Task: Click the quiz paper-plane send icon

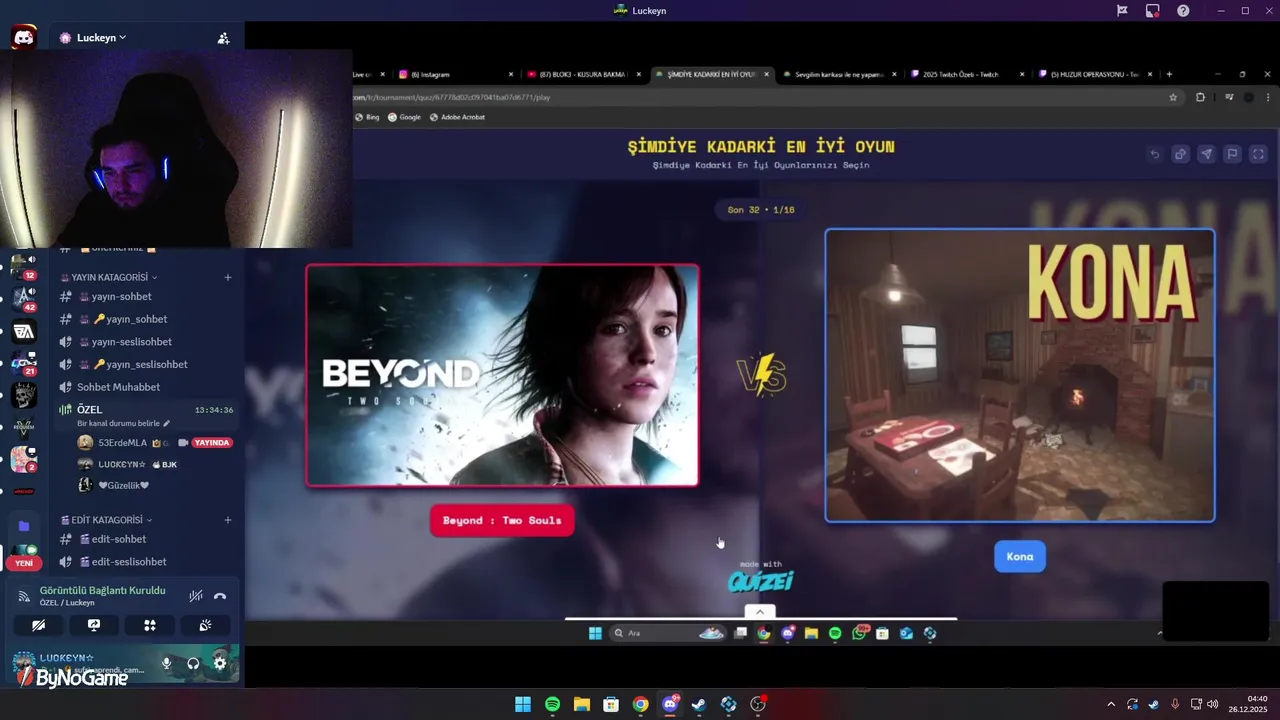Action: pos(1207,154)
